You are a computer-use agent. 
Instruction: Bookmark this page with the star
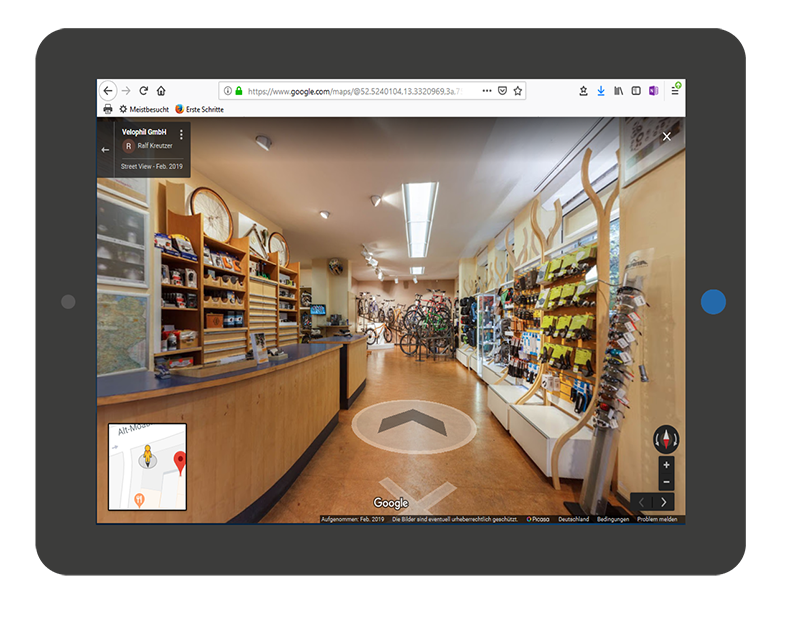[x=518, y=91]
